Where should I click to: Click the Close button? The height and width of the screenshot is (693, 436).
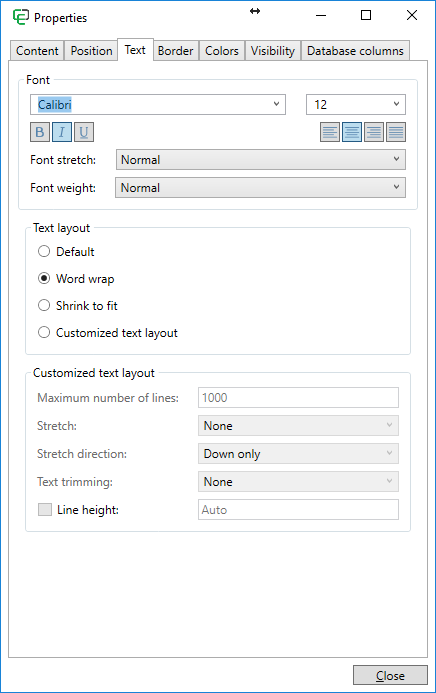390,675
